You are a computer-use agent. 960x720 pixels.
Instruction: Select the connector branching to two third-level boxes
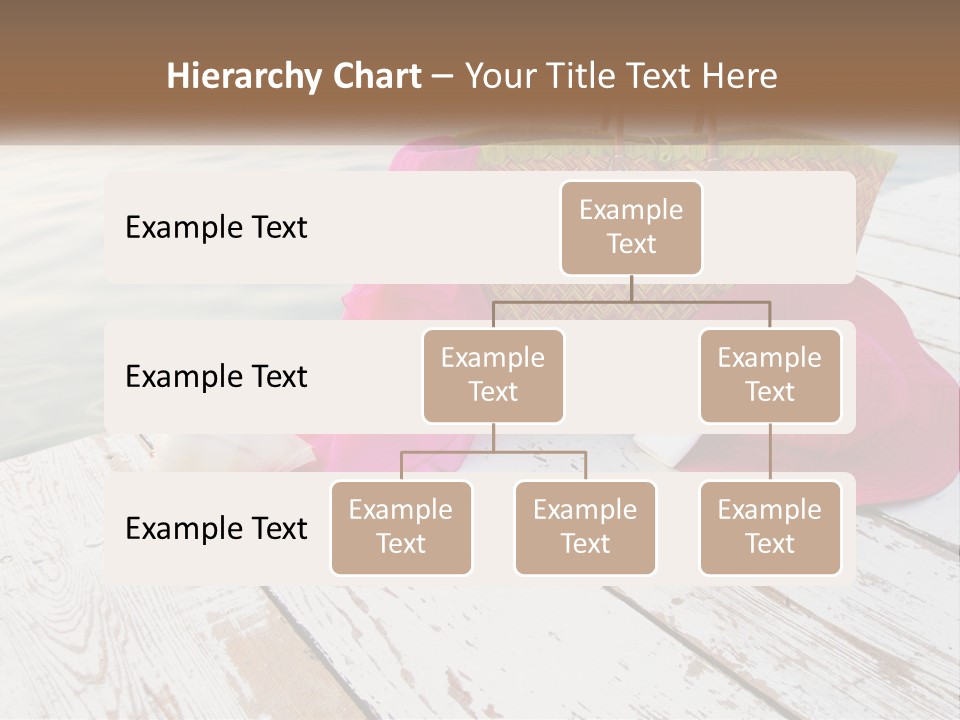tap(493, 452)
